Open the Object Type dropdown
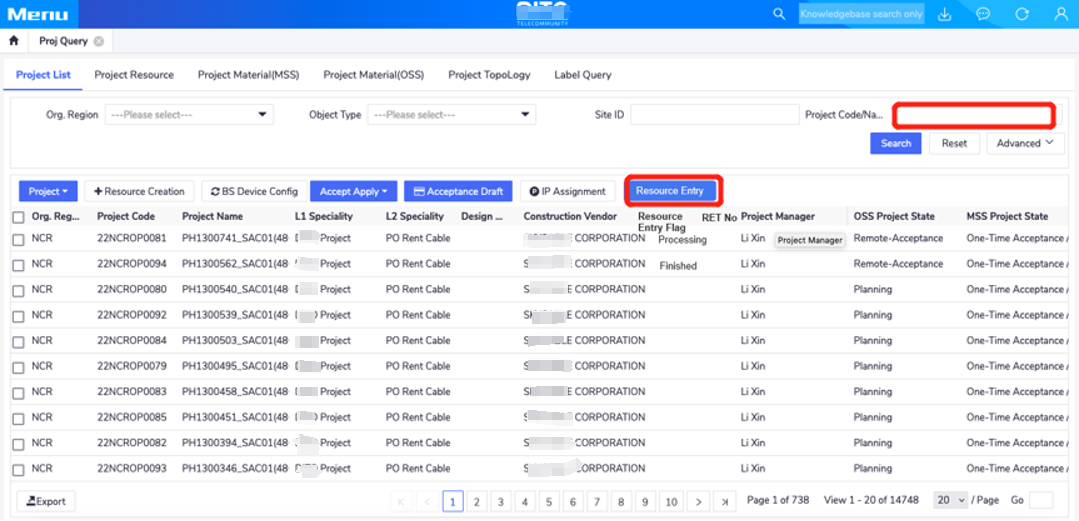The image size is (1079, 521). tap(451, 115)
